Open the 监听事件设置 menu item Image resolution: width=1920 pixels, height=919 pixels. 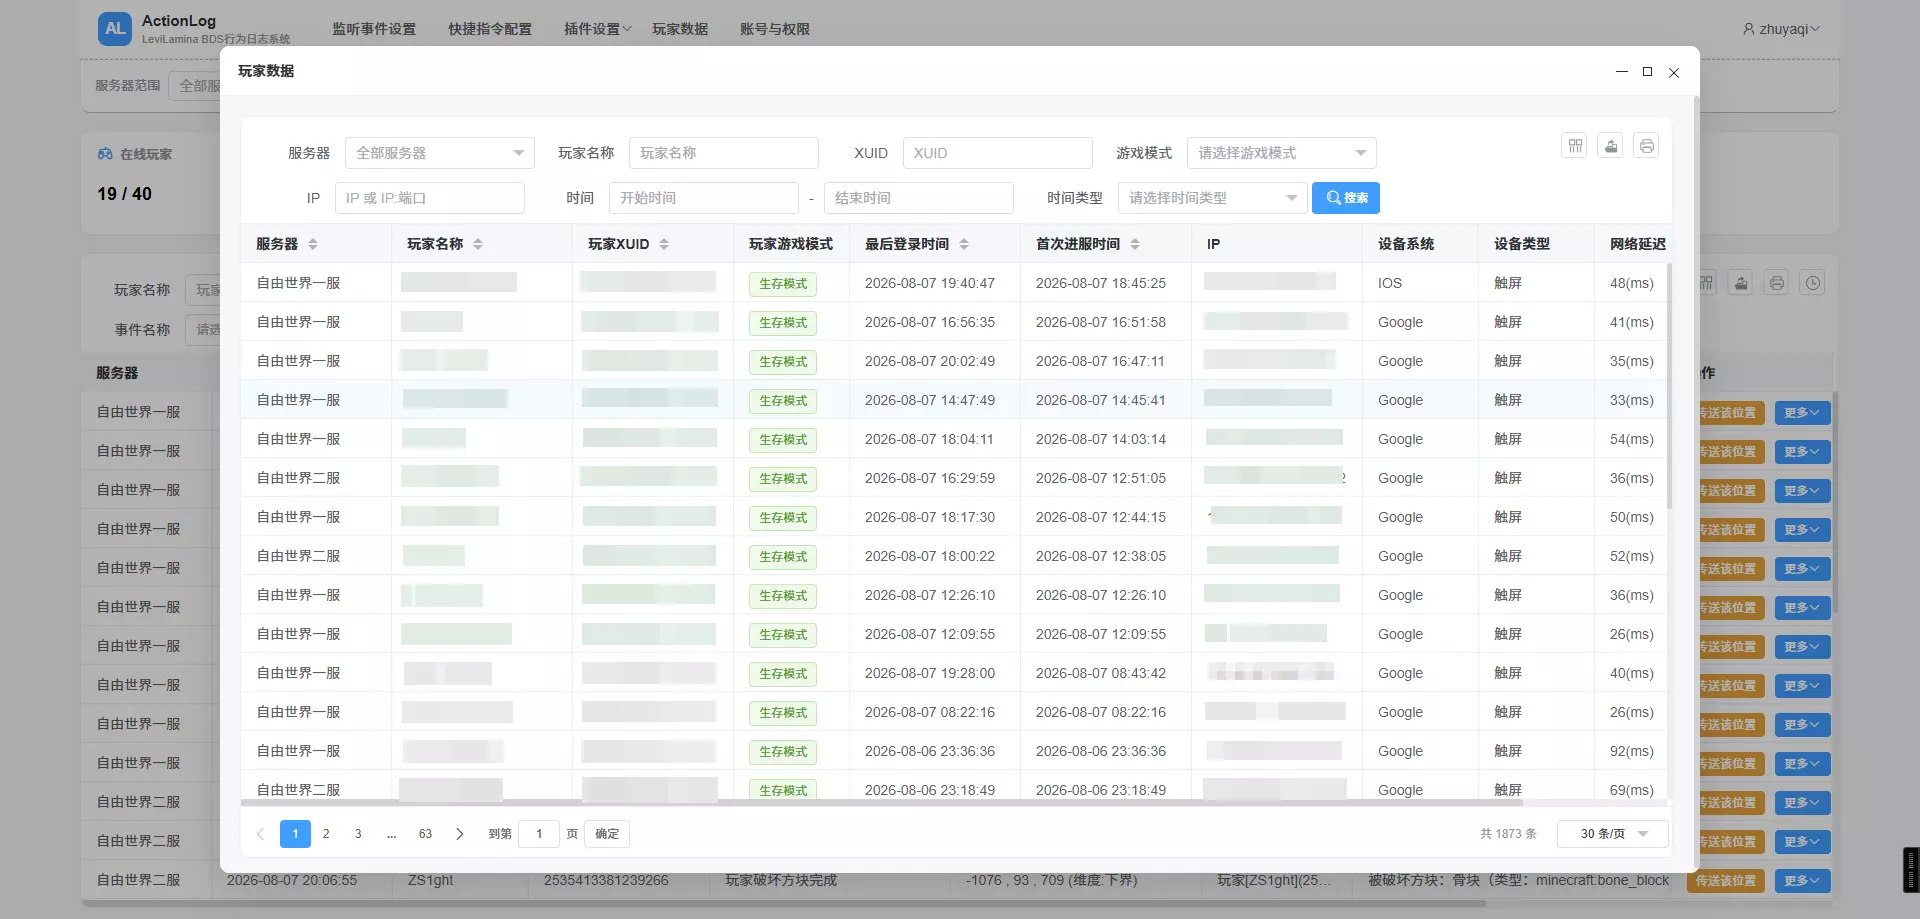pos(374,29)
